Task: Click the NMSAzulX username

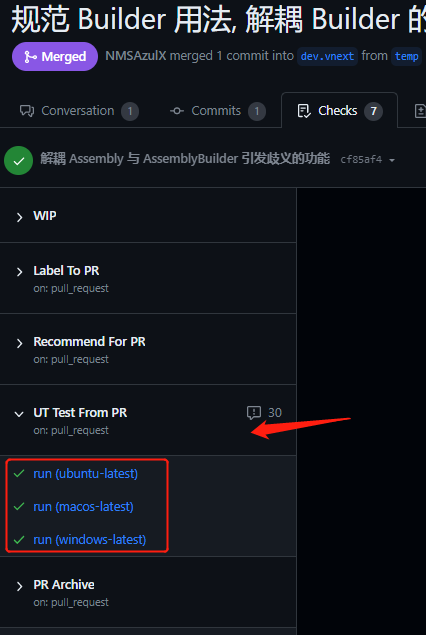Action: [136, 56]
